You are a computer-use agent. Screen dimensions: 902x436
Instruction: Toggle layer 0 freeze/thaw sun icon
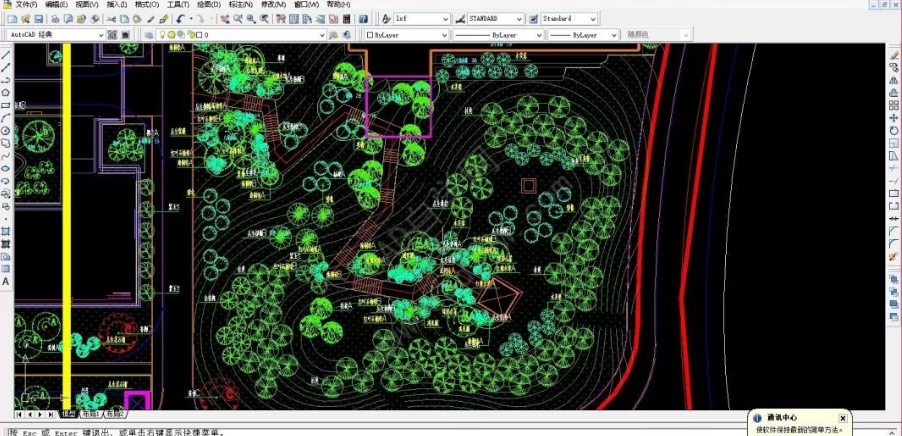pos(171,35)
